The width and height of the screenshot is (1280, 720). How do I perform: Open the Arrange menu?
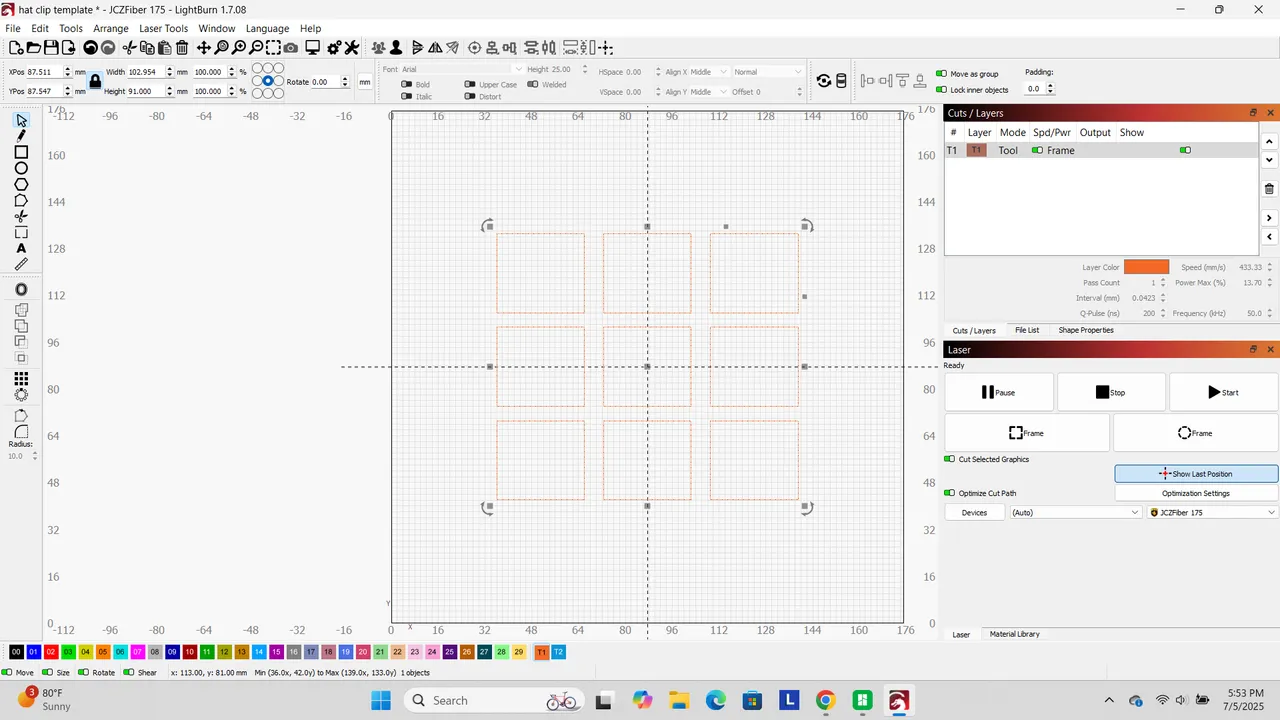[111, 29]
